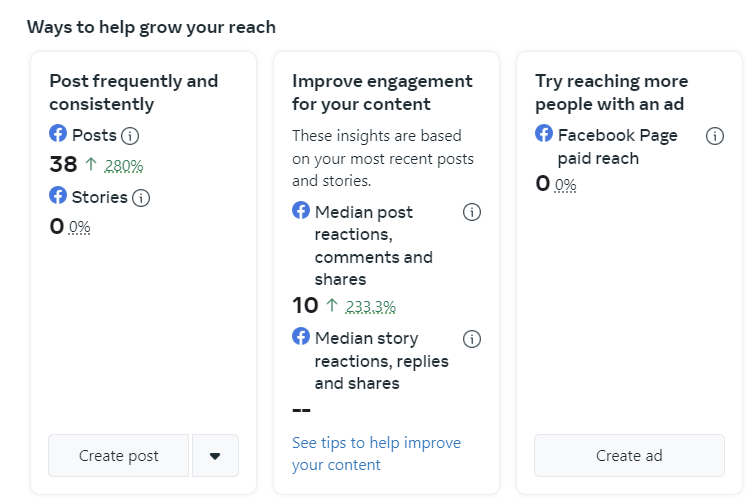Expand the dropdown arrow beside Create post
This screenshot has height=504, width=755.
215,456
